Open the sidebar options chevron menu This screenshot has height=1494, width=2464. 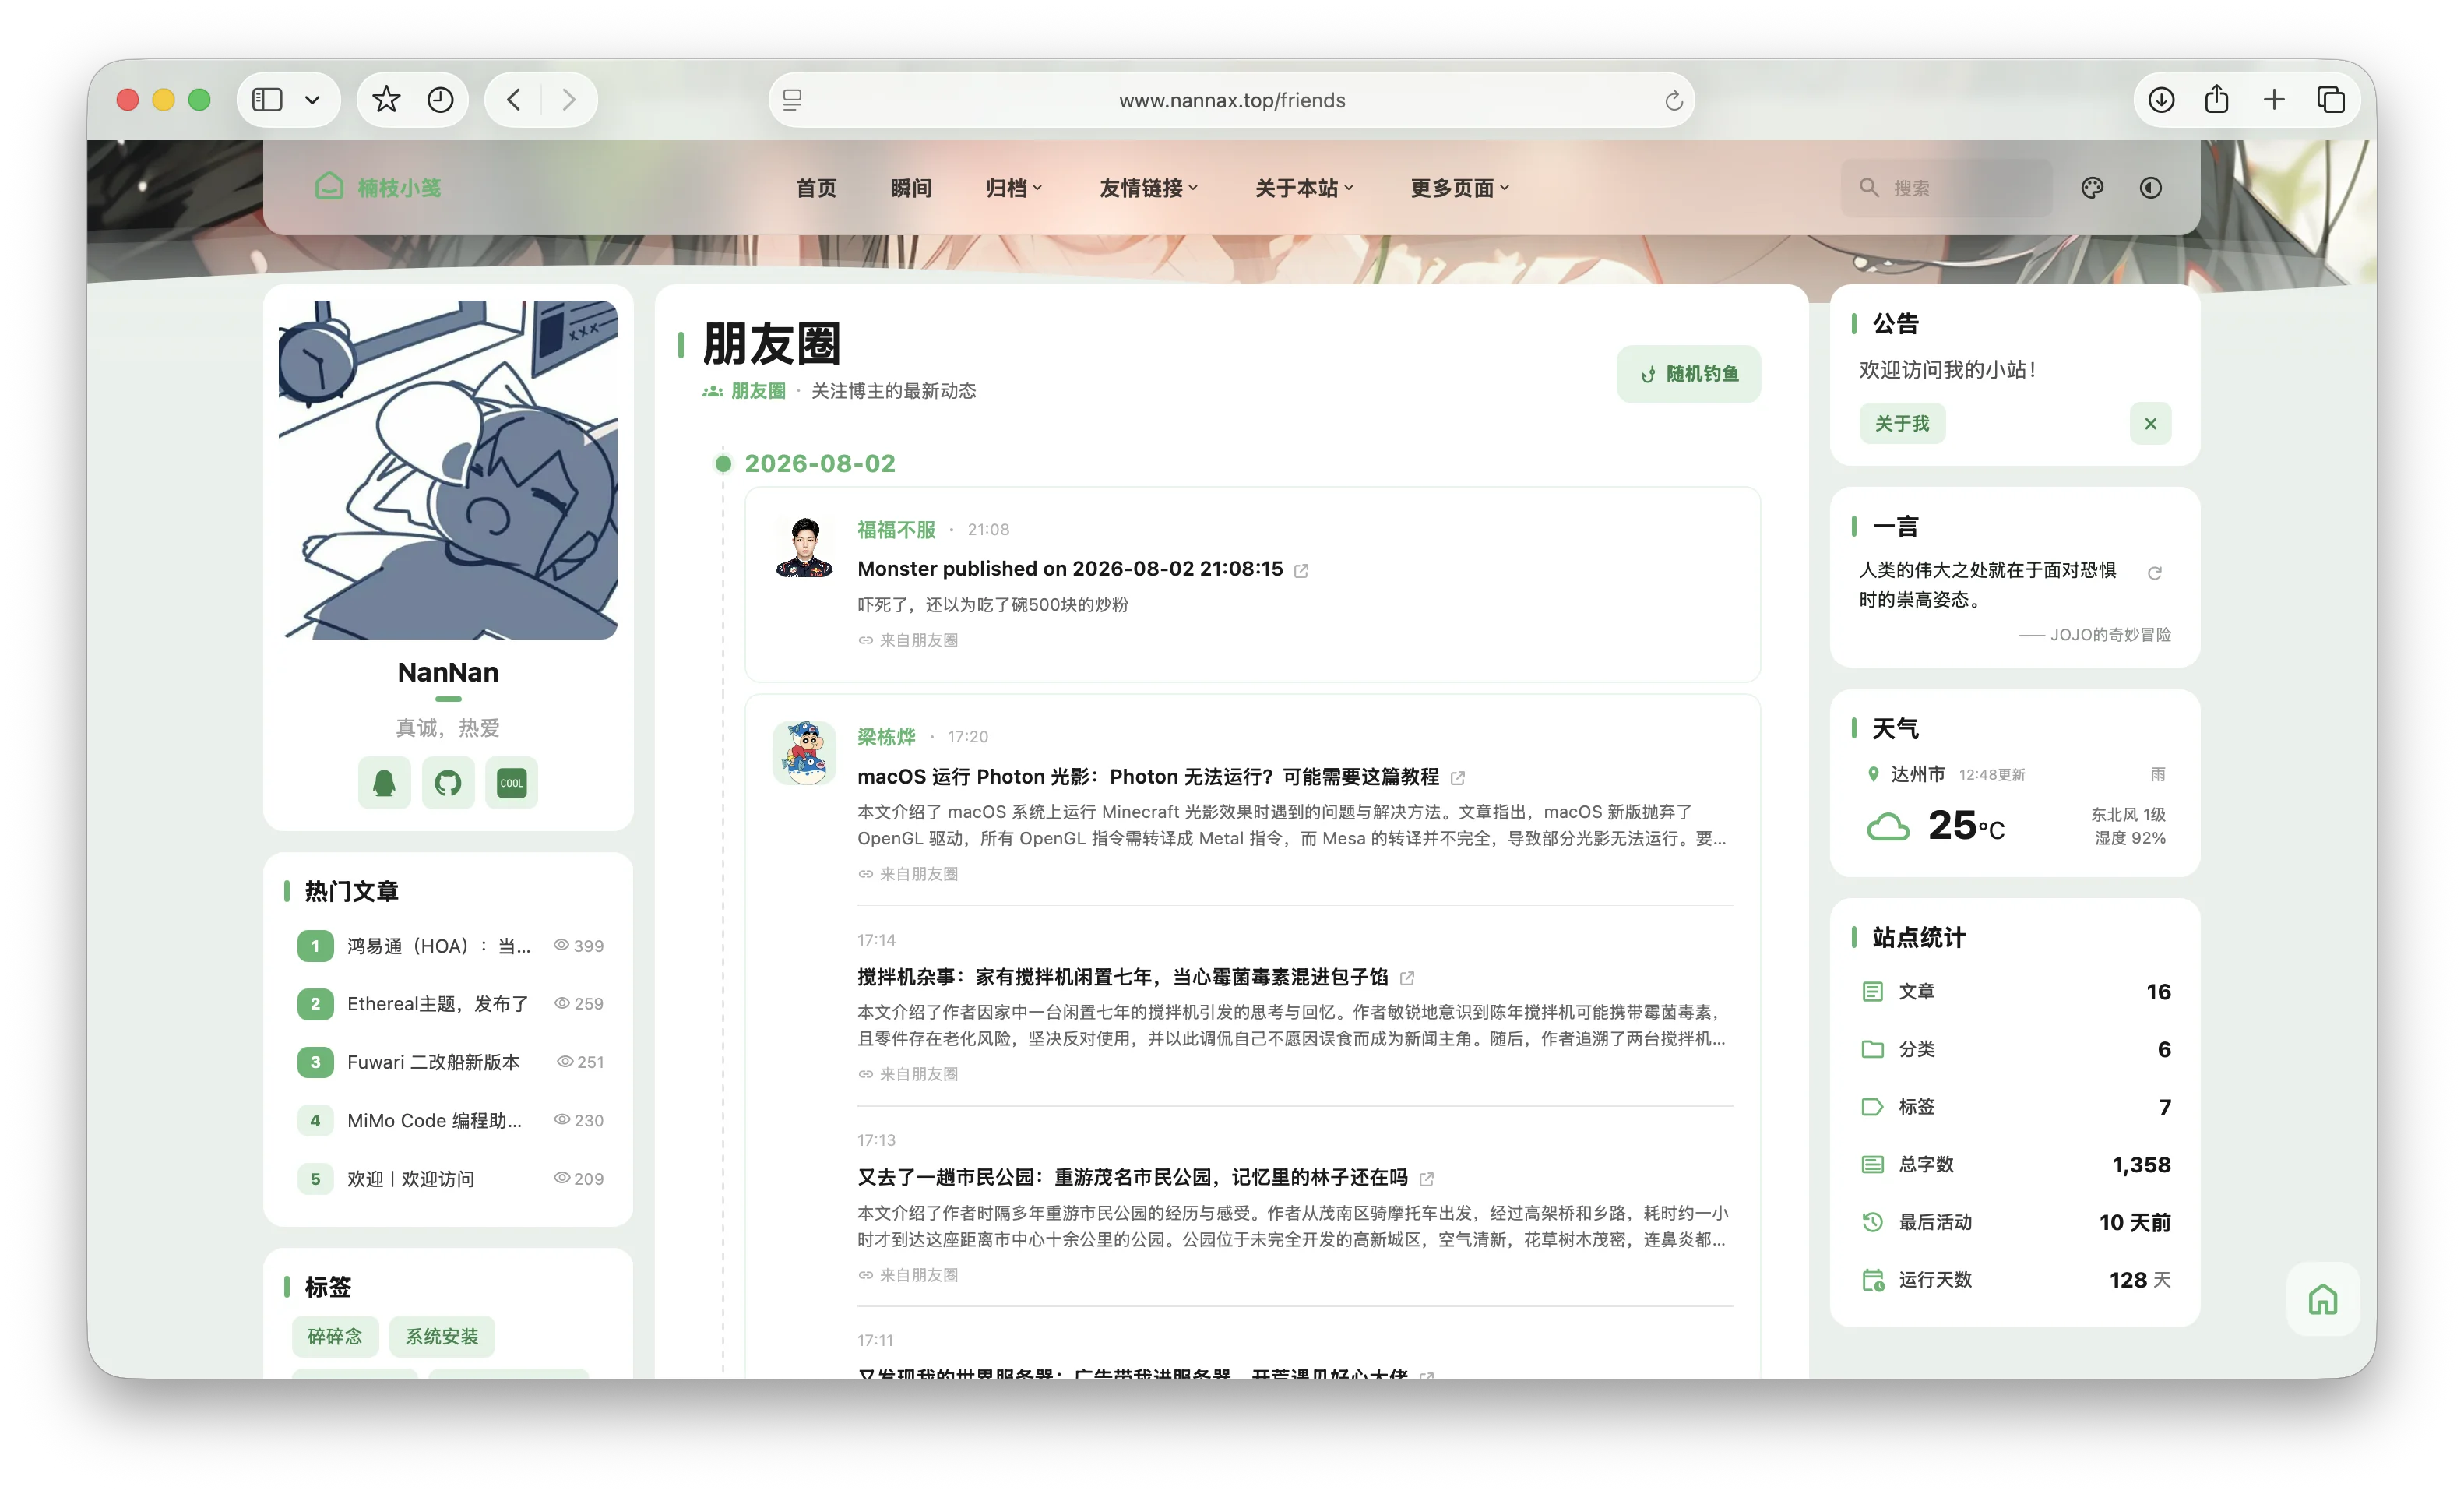313,100
